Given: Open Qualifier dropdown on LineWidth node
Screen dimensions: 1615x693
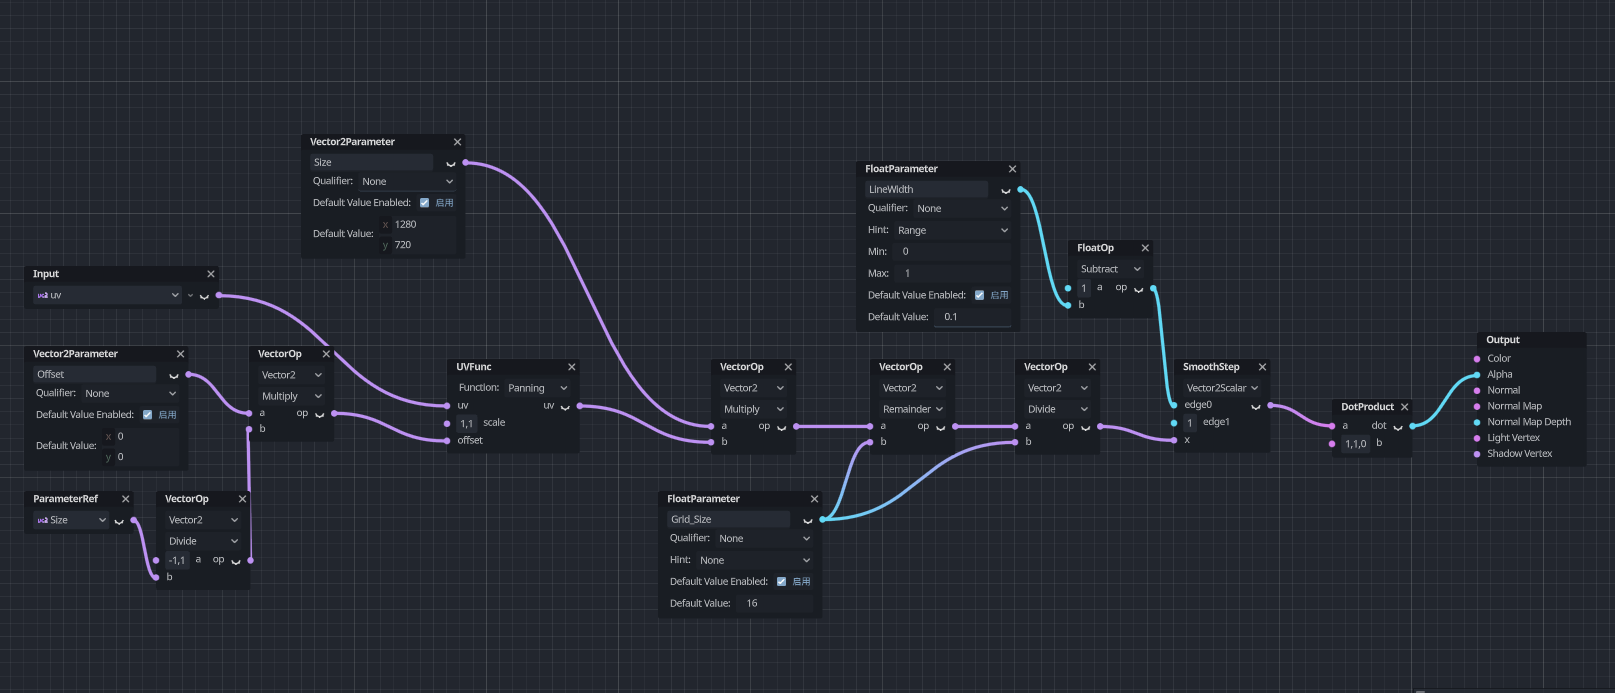Looking at the screenshot, I should coord(962,209).
